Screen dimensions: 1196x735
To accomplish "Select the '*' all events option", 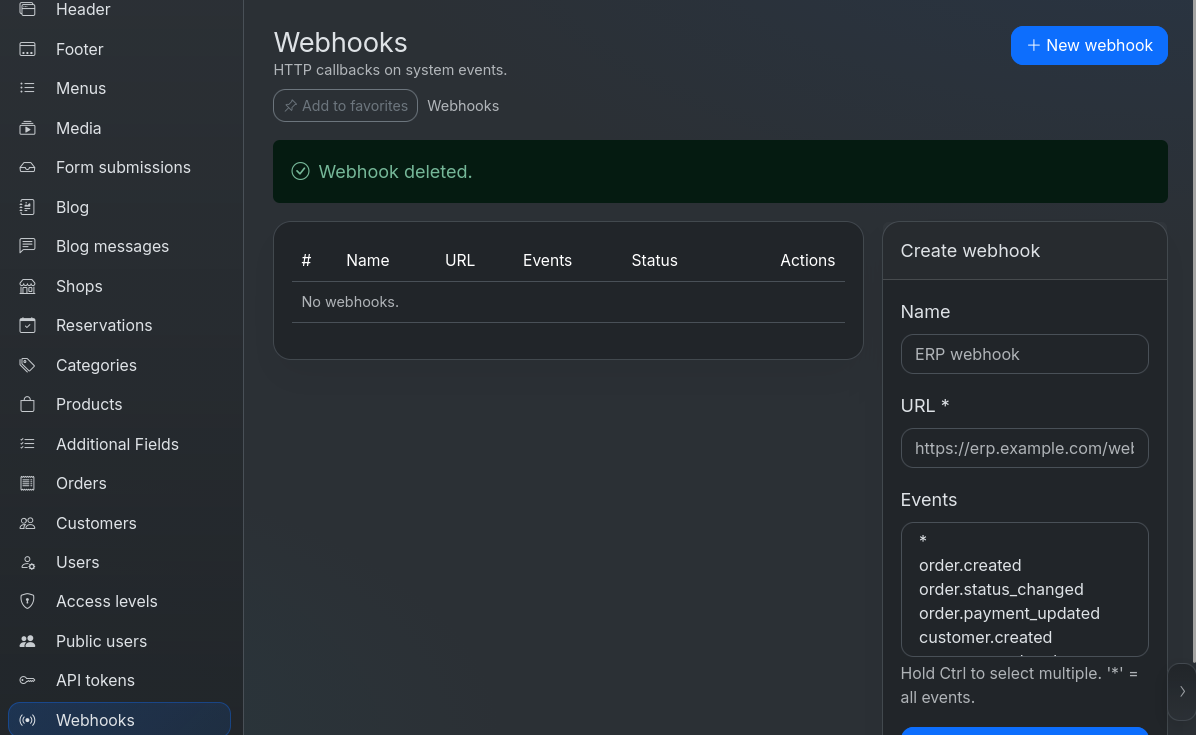I will [923, 540].
